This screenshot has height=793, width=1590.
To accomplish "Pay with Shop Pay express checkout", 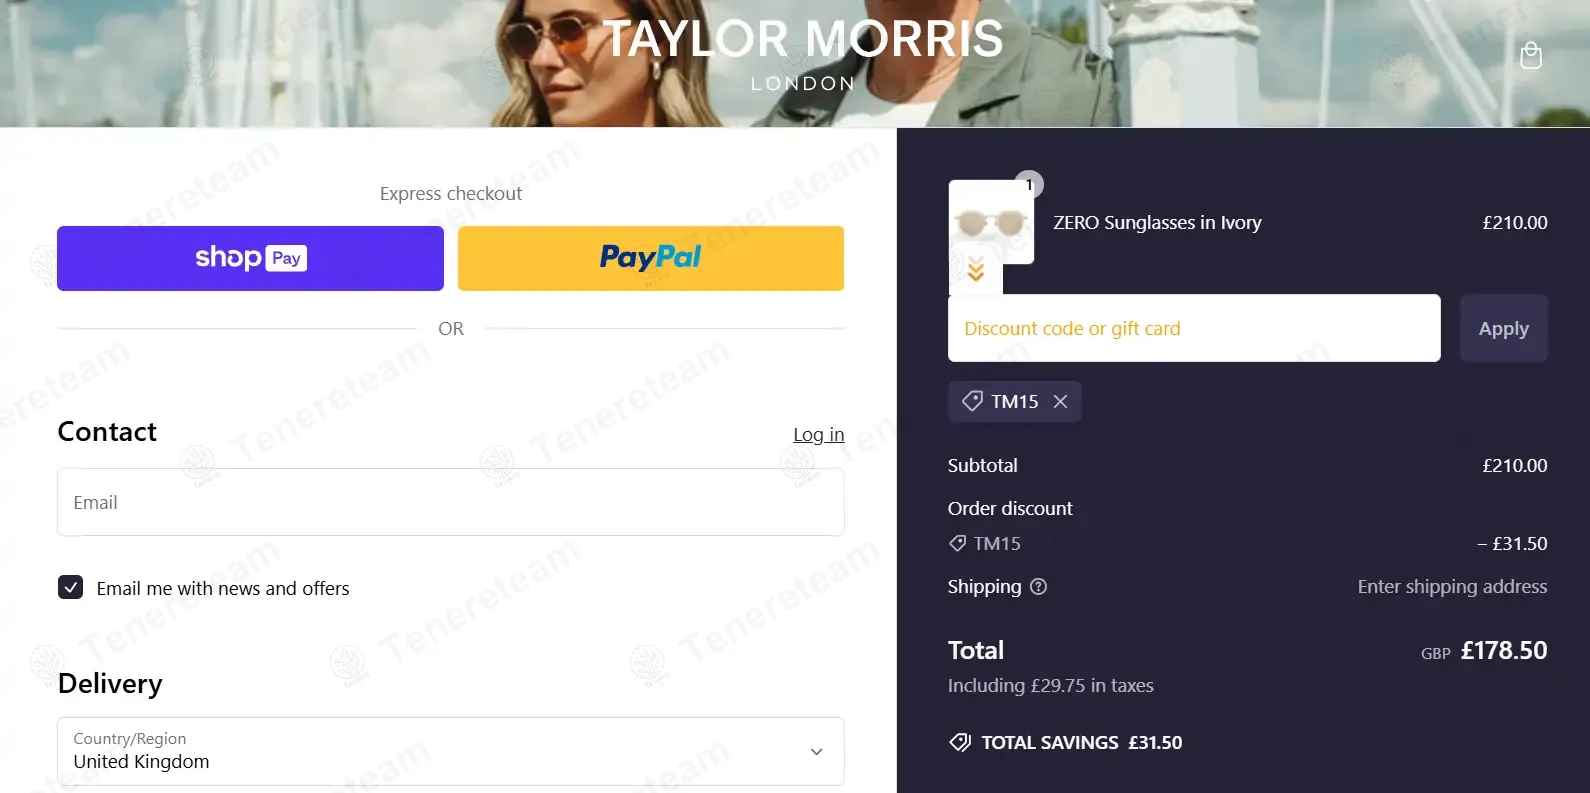I will pyautogui.click(x=250, y=258).
